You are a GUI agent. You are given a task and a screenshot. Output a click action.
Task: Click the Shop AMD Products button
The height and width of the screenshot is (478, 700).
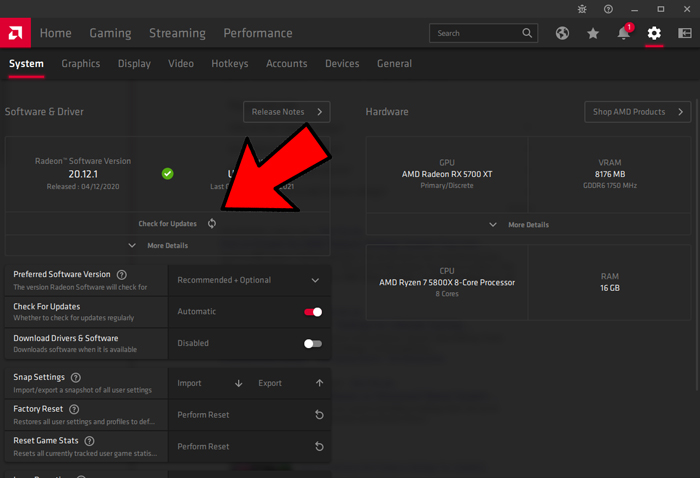point(637,112)
